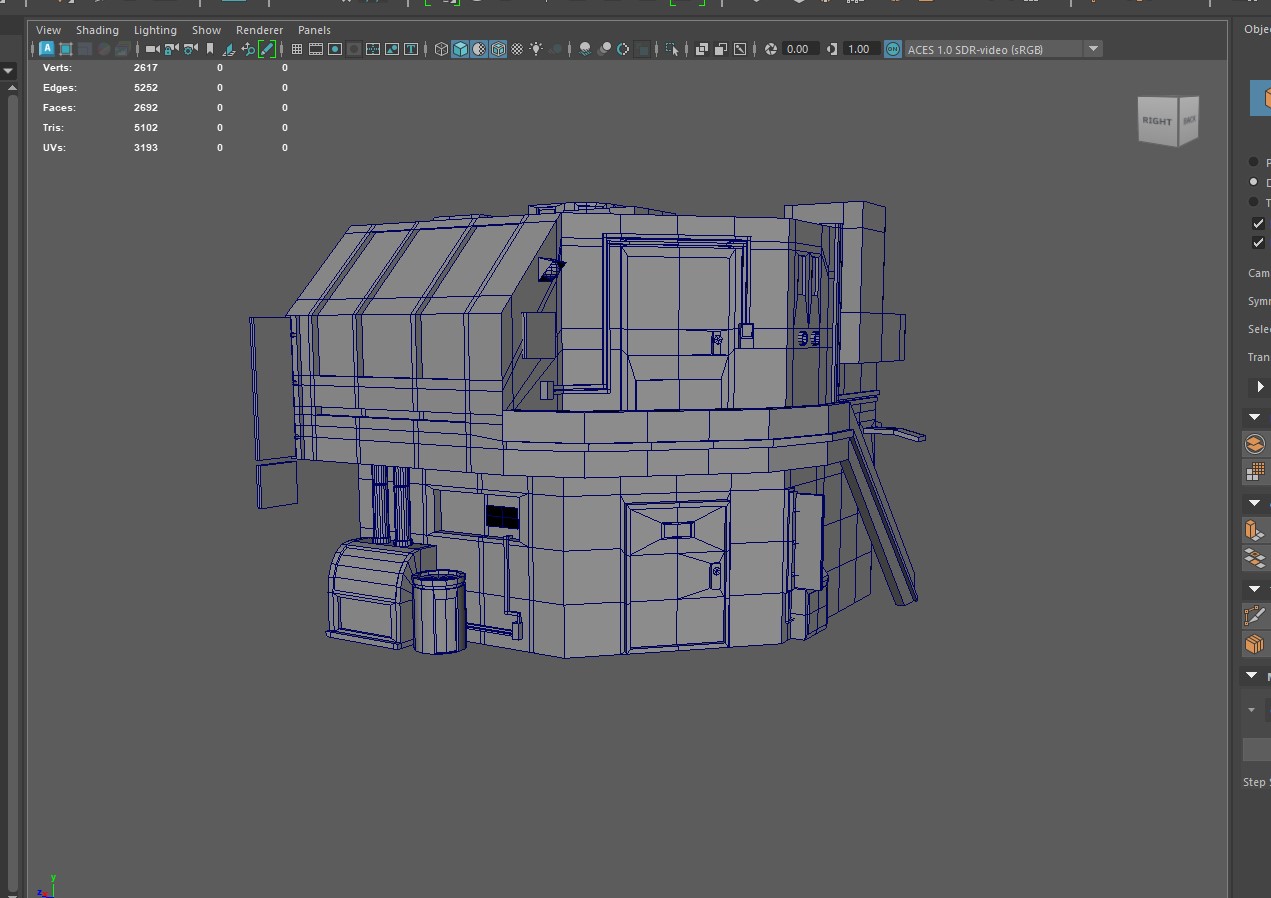Toggle Use All Lights bulb icon
The image size is (1271, 898).
536,49
